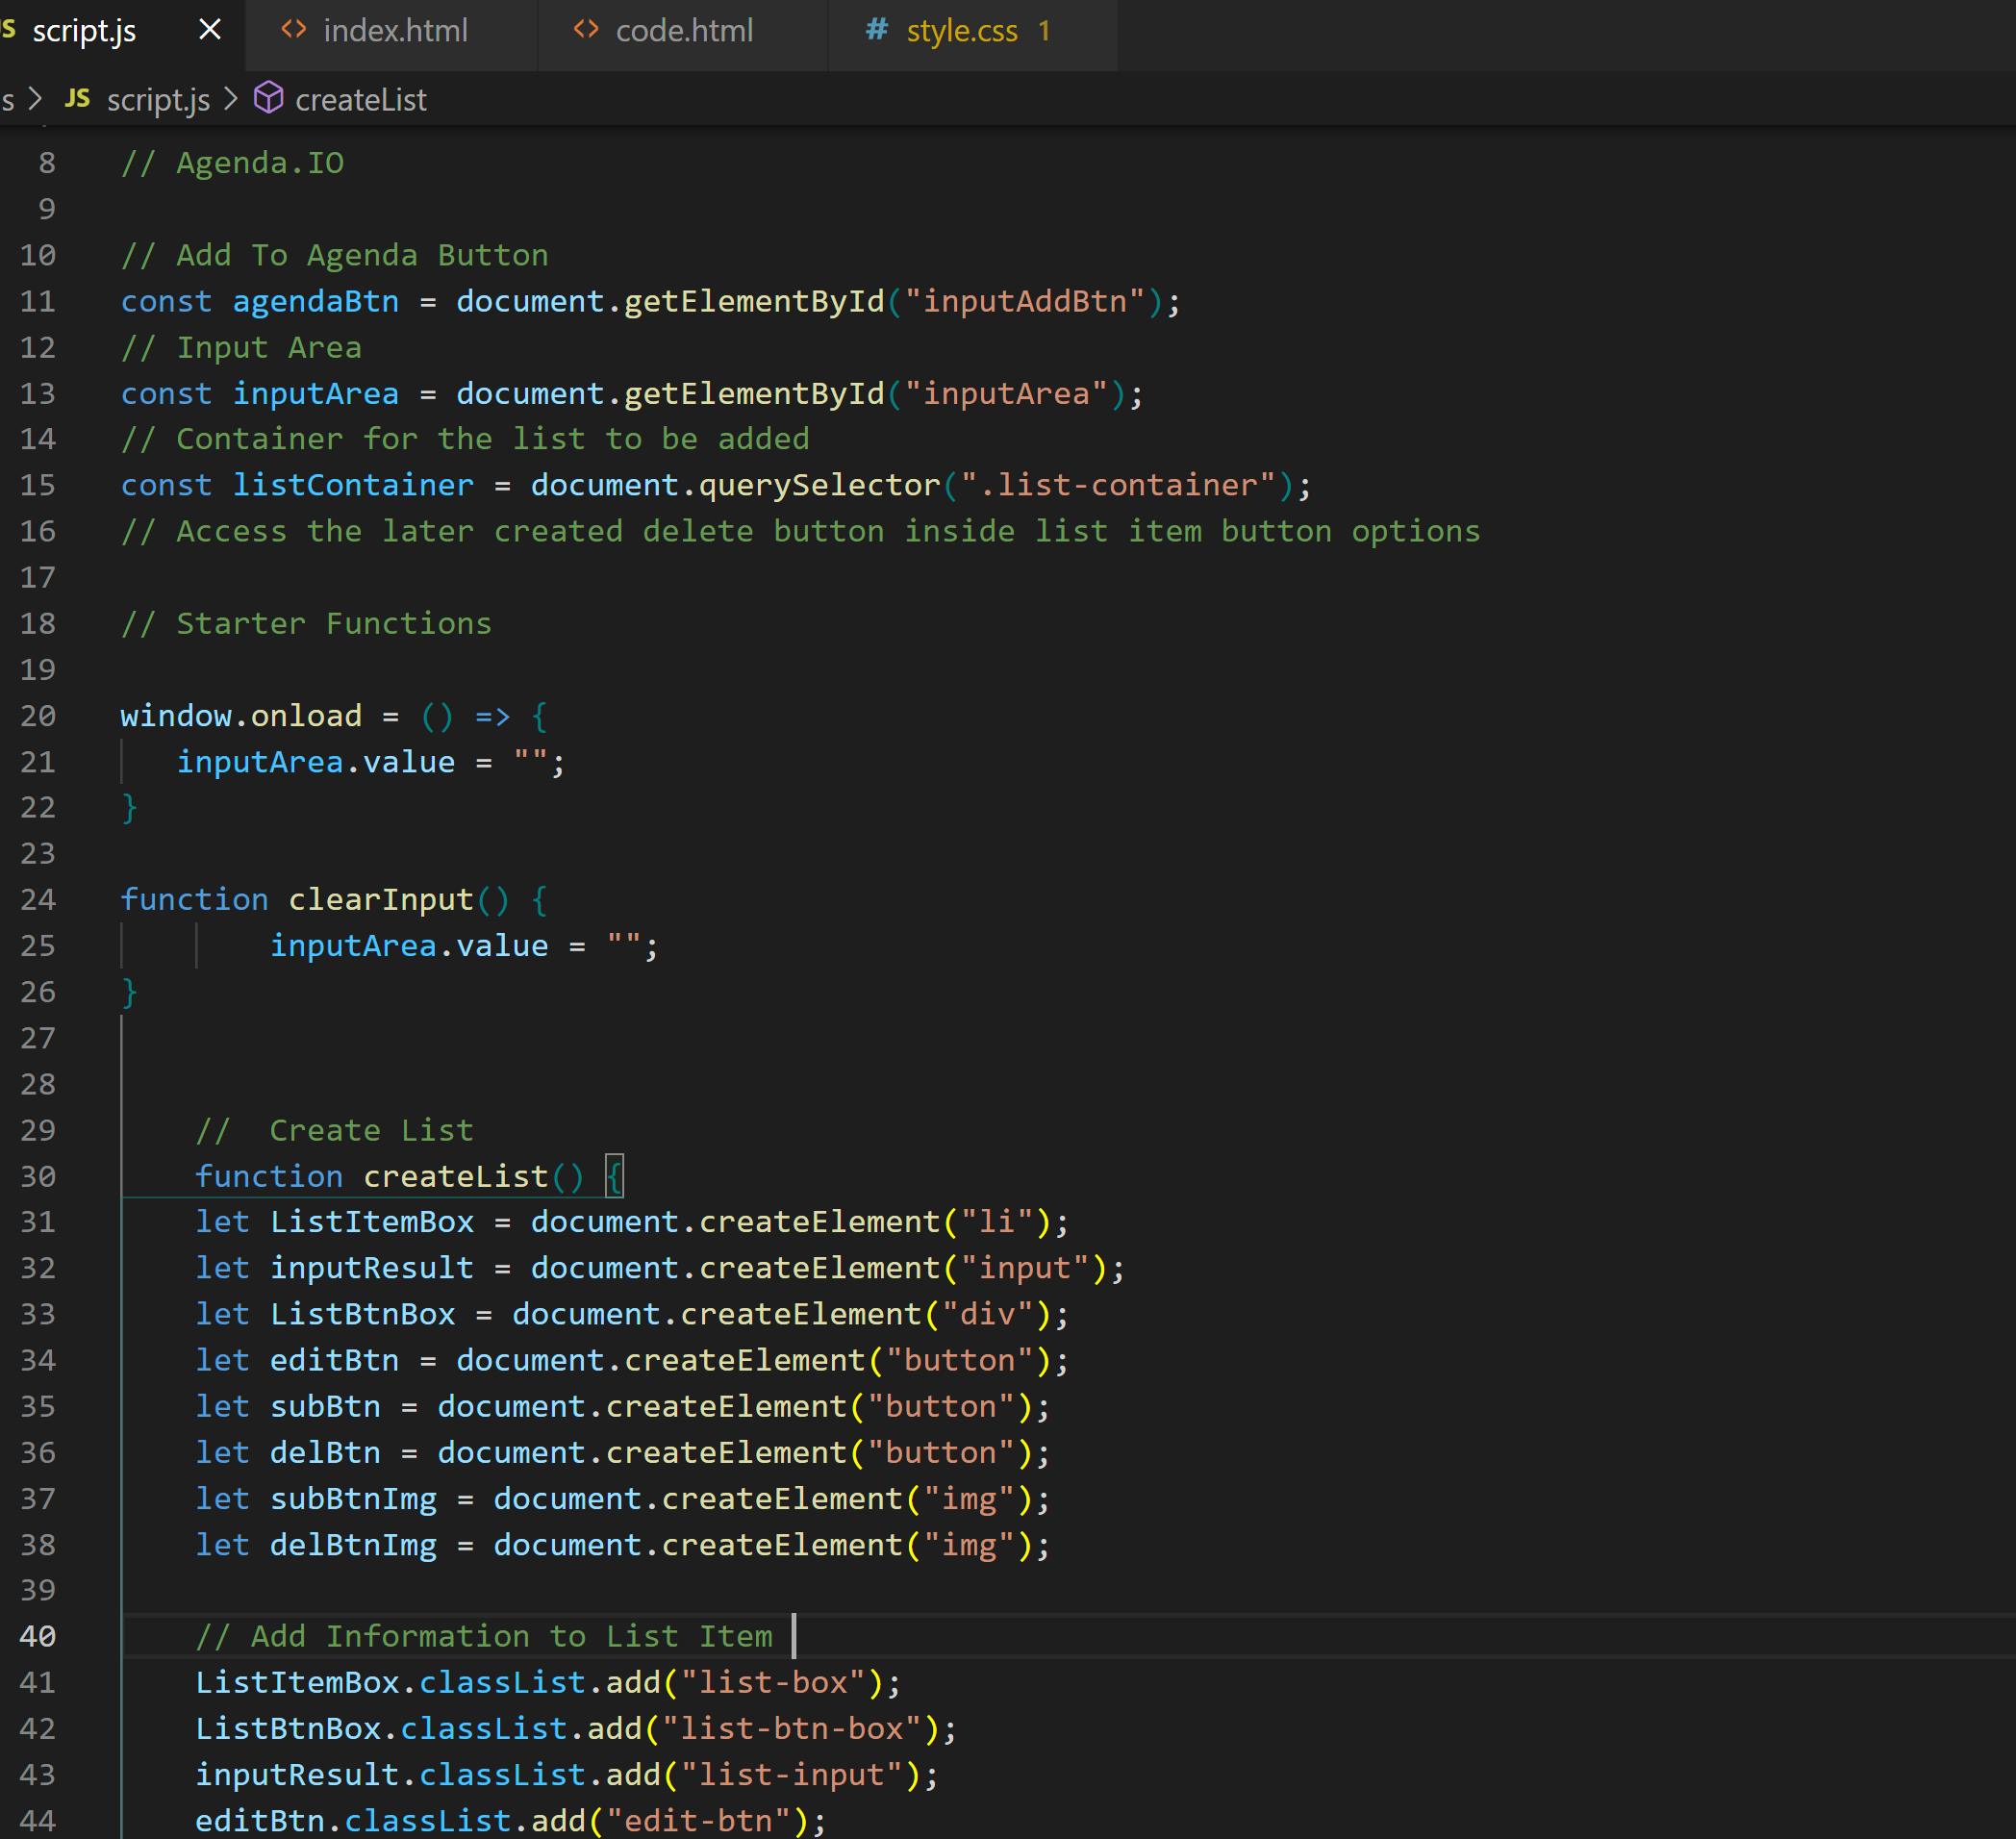The height and width of the screenshot is (1839, 2016).
Task: Click the CSS hash icon on style.css tab
Action: (876, 30)
